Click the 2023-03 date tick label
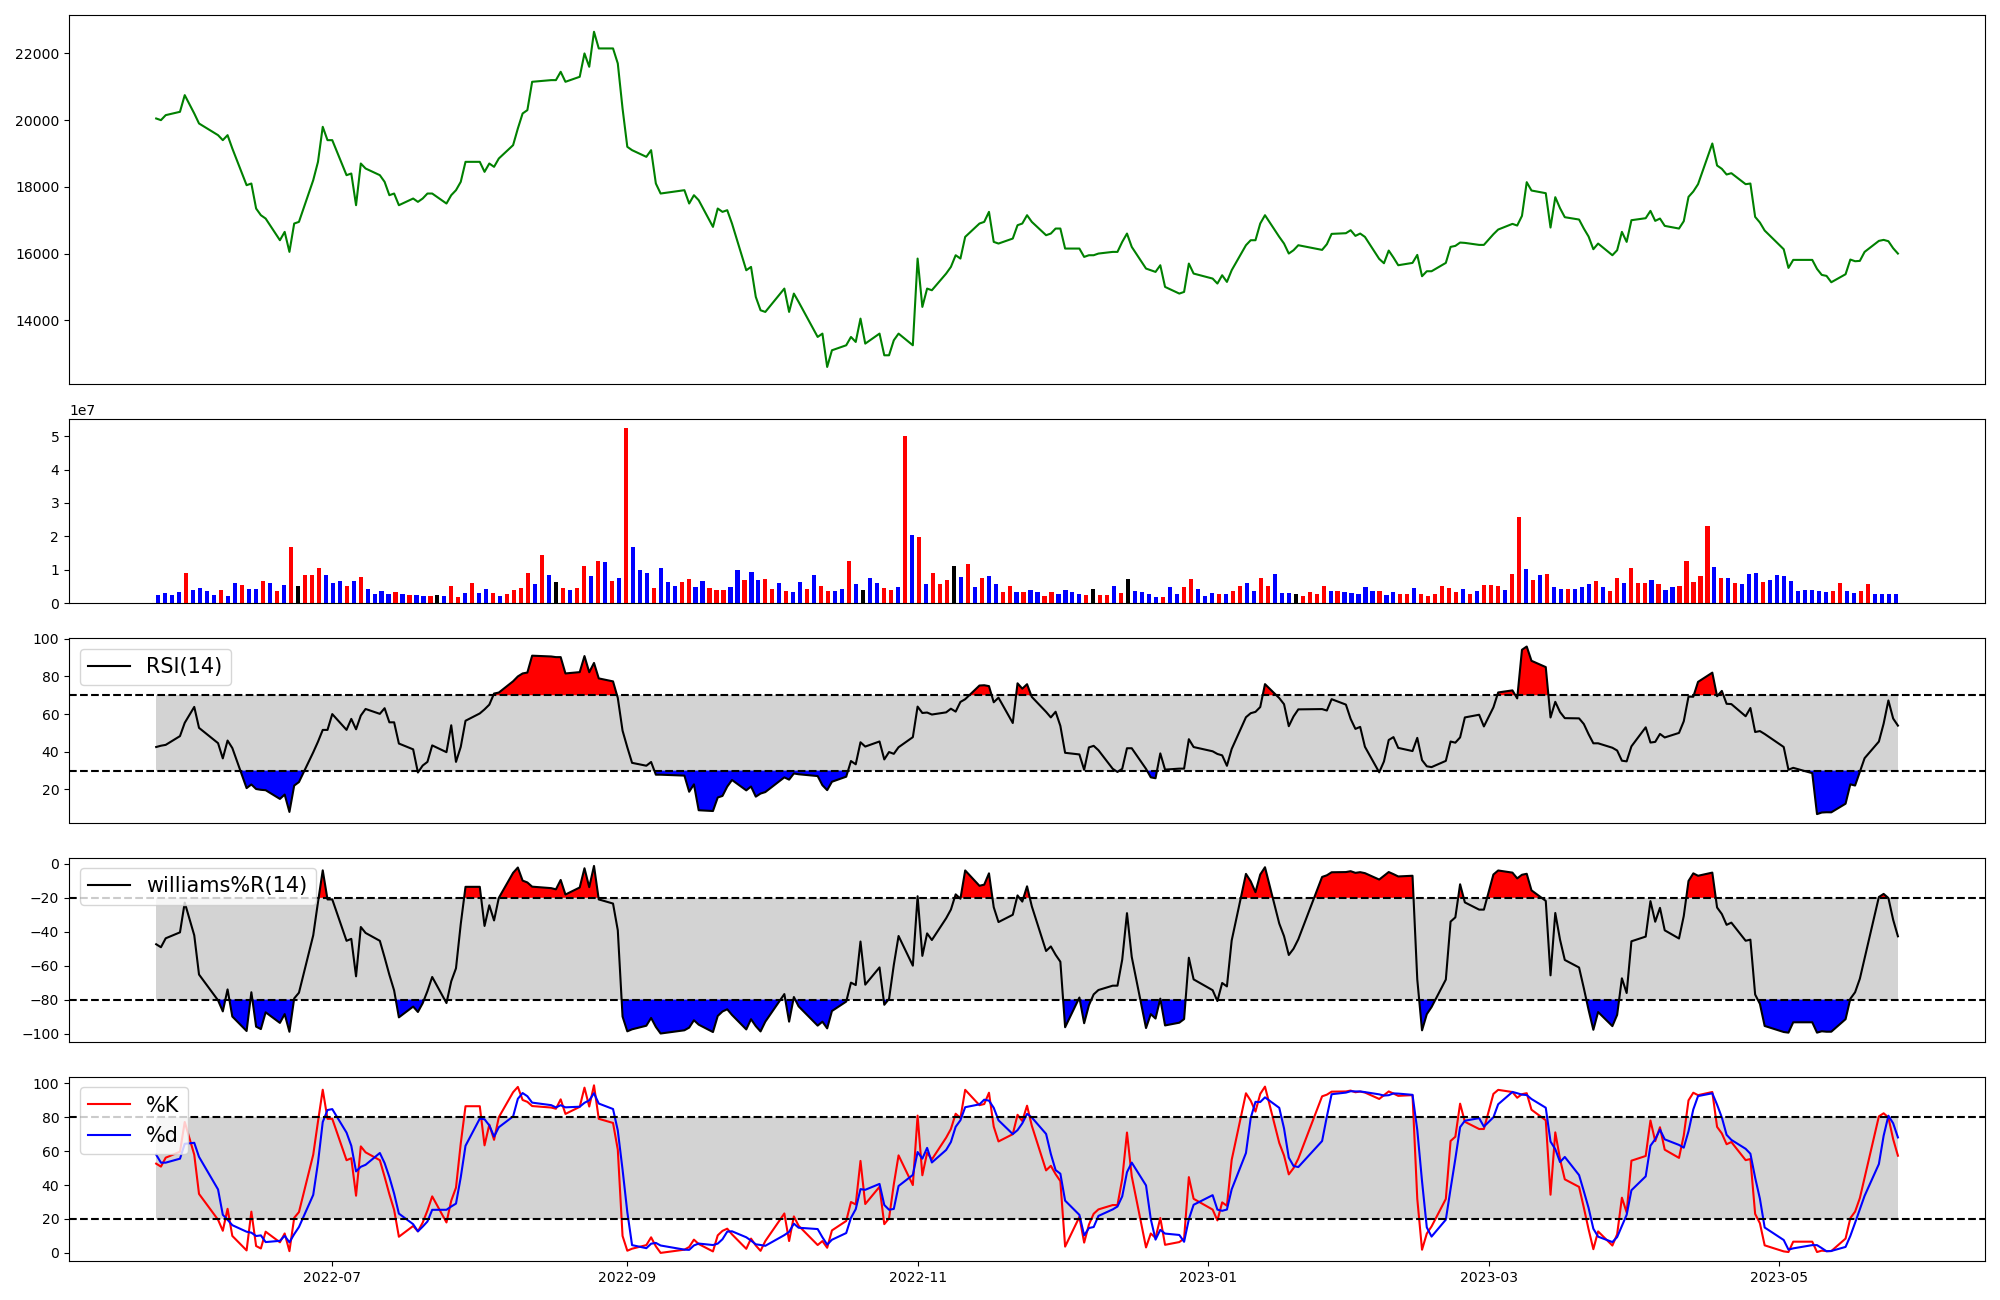The height and width of the screenshot is (1300, 2000). [x=1490, y=1277]
